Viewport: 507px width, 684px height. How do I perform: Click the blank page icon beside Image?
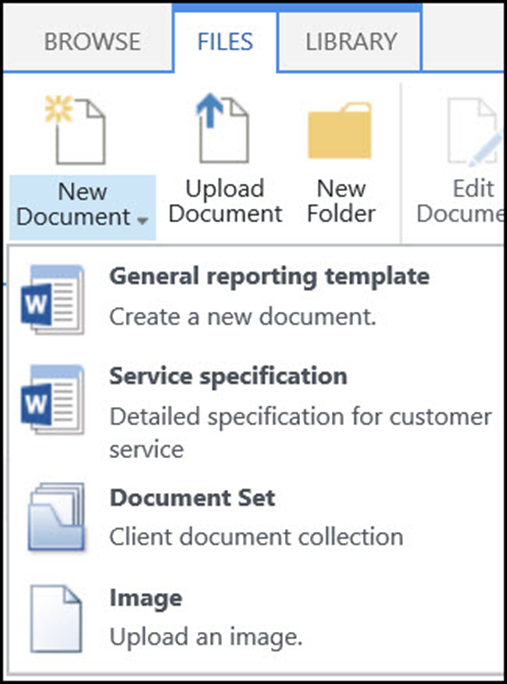tap(56, 619)
